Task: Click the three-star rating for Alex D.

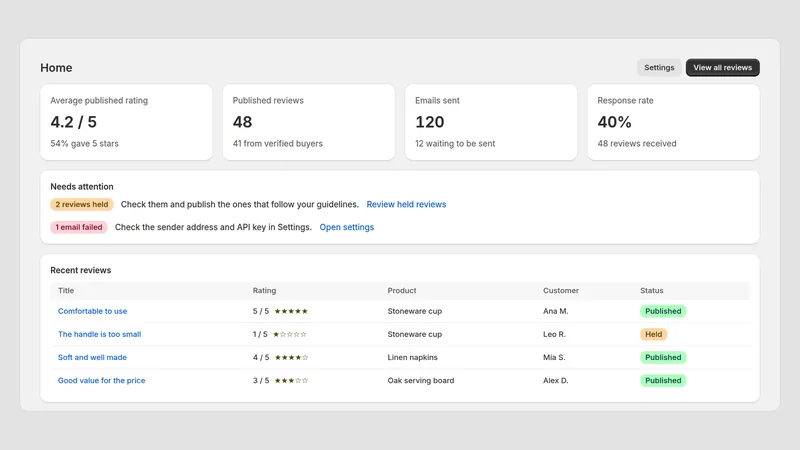Action: click(291, 380)
